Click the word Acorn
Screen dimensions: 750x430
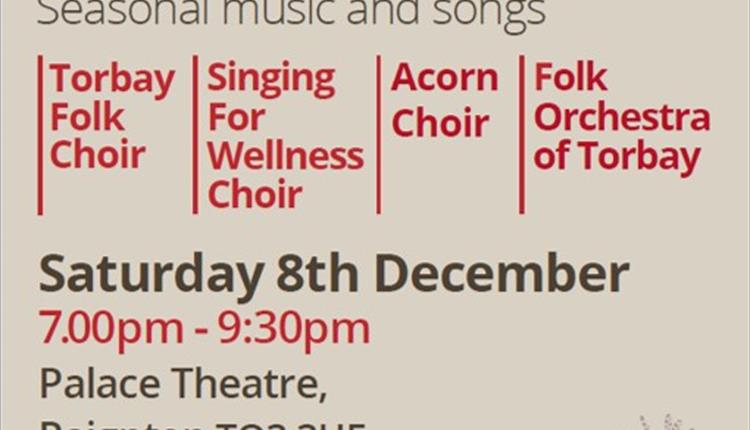(444, 77)
